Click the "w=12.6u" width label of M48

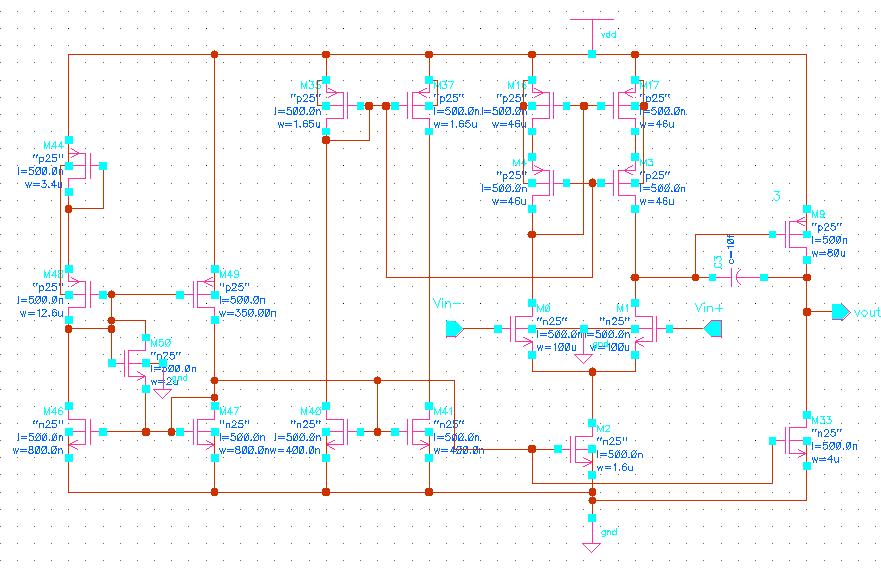click(x=42, y=313)
